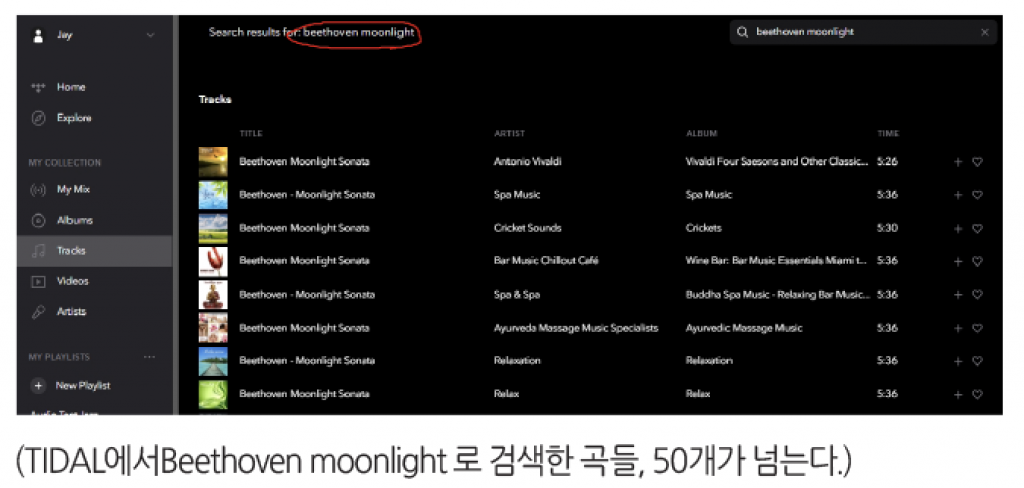Viewport: 1024px width, 488px height.
Task: Open artist Ayurveda Massage Music Specialists
Action: click(576, 328)
